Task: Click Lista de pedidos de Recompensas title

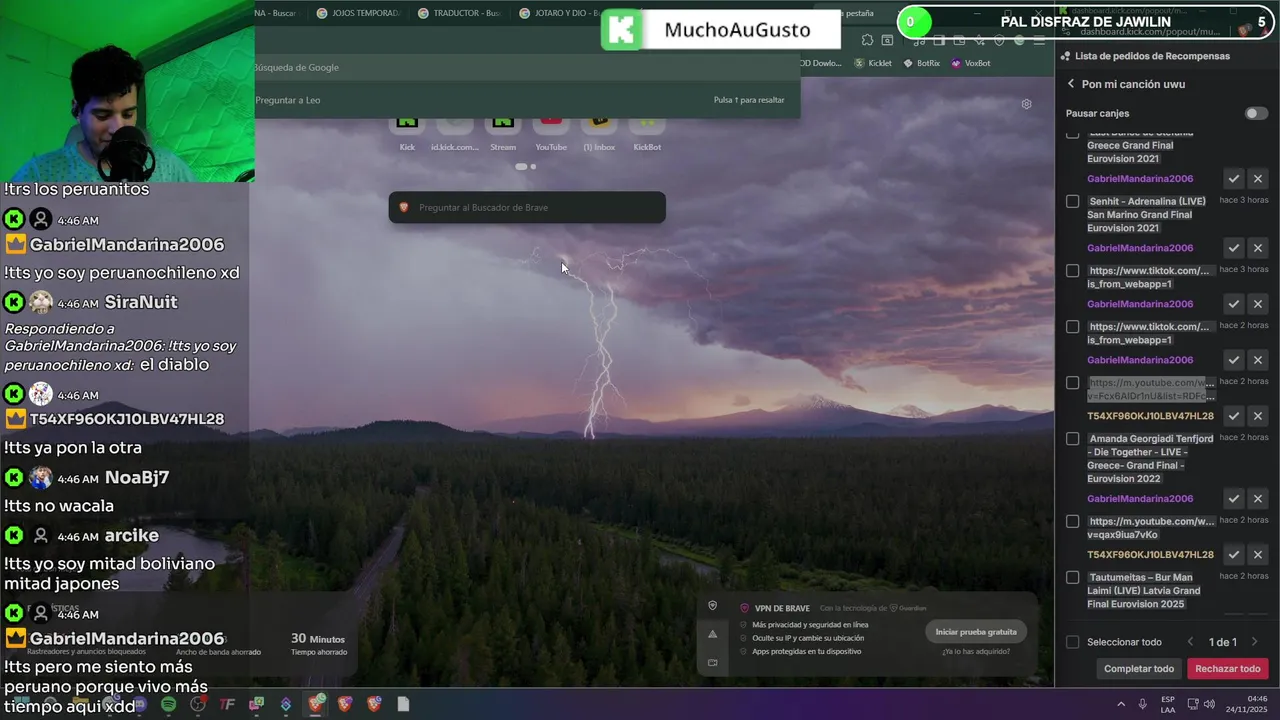Action: [x=1152, y=56]
